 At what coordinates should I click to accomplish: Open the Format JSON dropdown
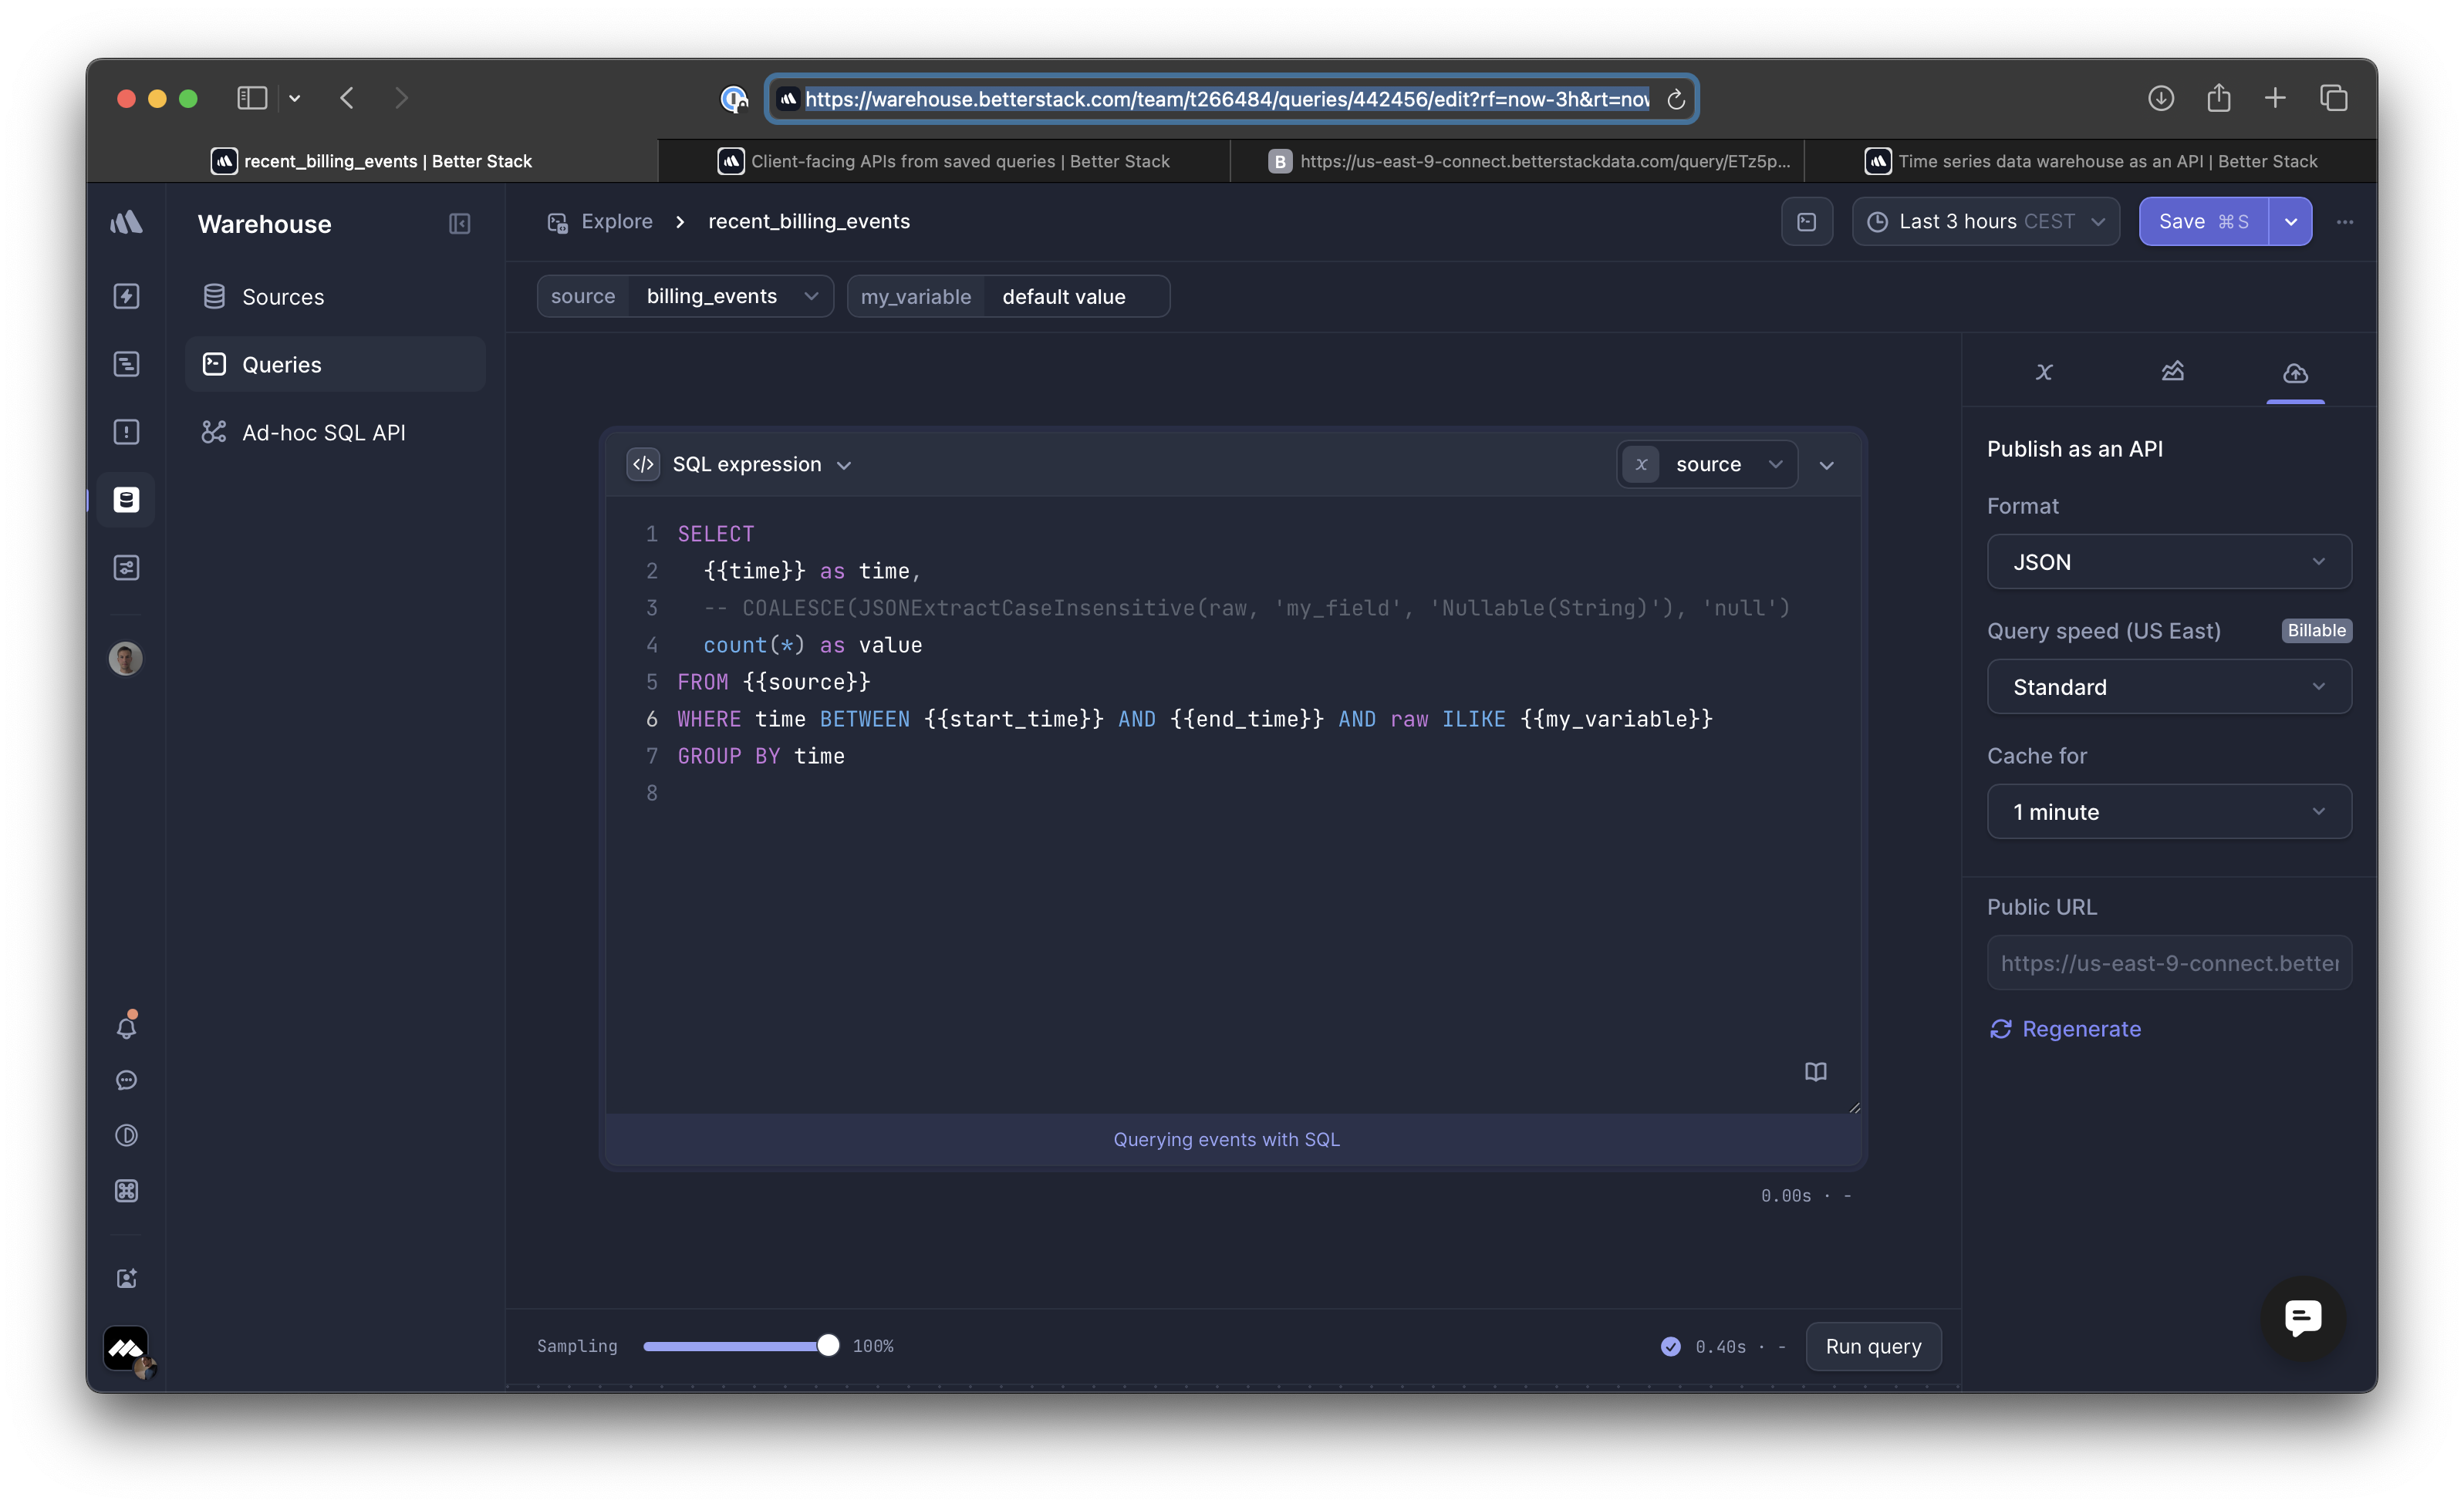pos(2168,562)
